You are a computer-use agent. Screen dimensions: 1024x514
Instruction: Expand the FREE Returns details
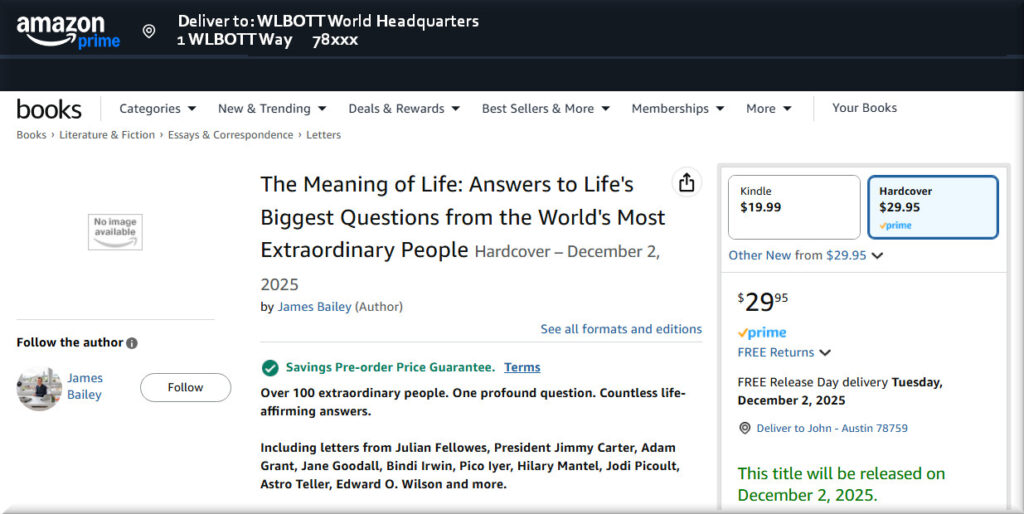coord(784,352)
